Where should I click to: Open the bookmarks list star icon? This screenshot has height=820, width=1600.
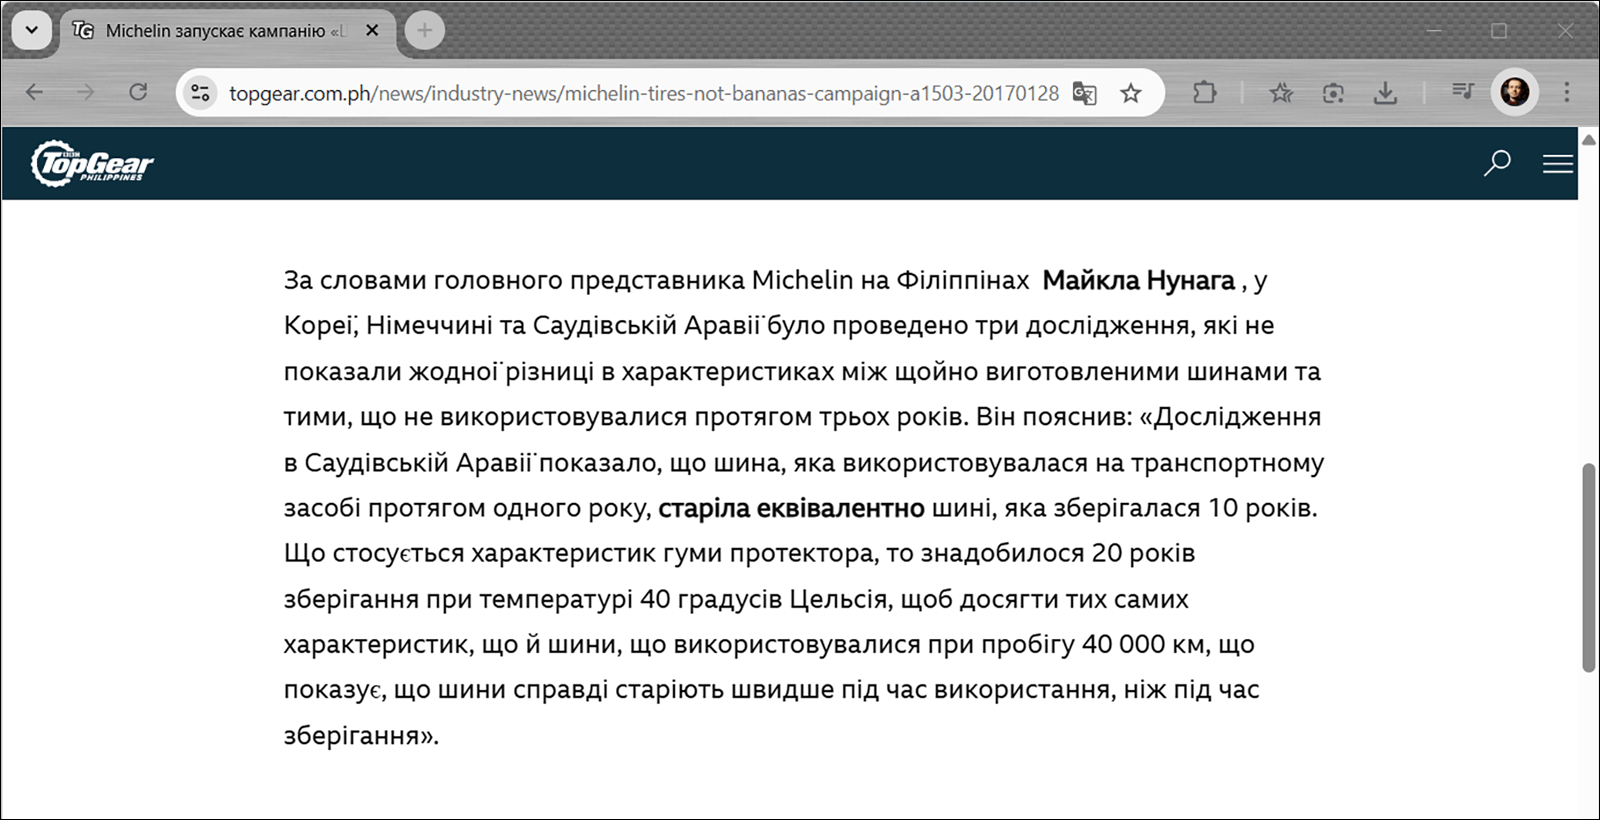1281,93
